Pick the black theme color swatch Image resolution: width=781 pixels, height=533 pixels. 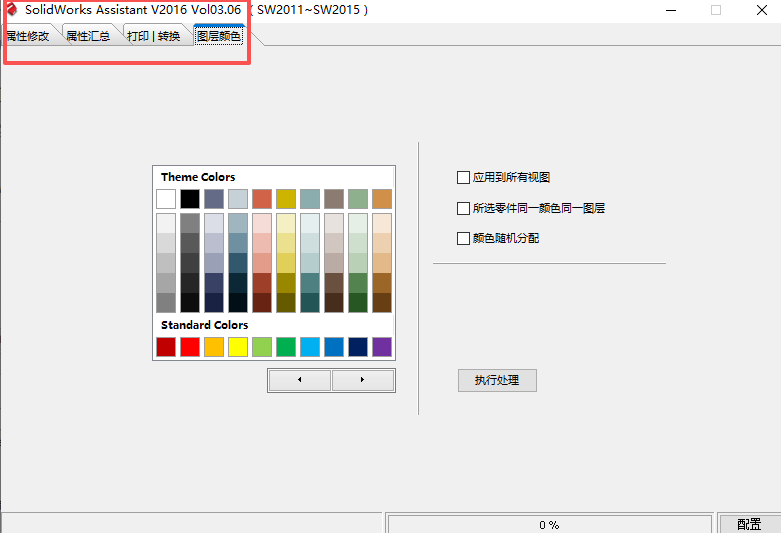point(190,199)
